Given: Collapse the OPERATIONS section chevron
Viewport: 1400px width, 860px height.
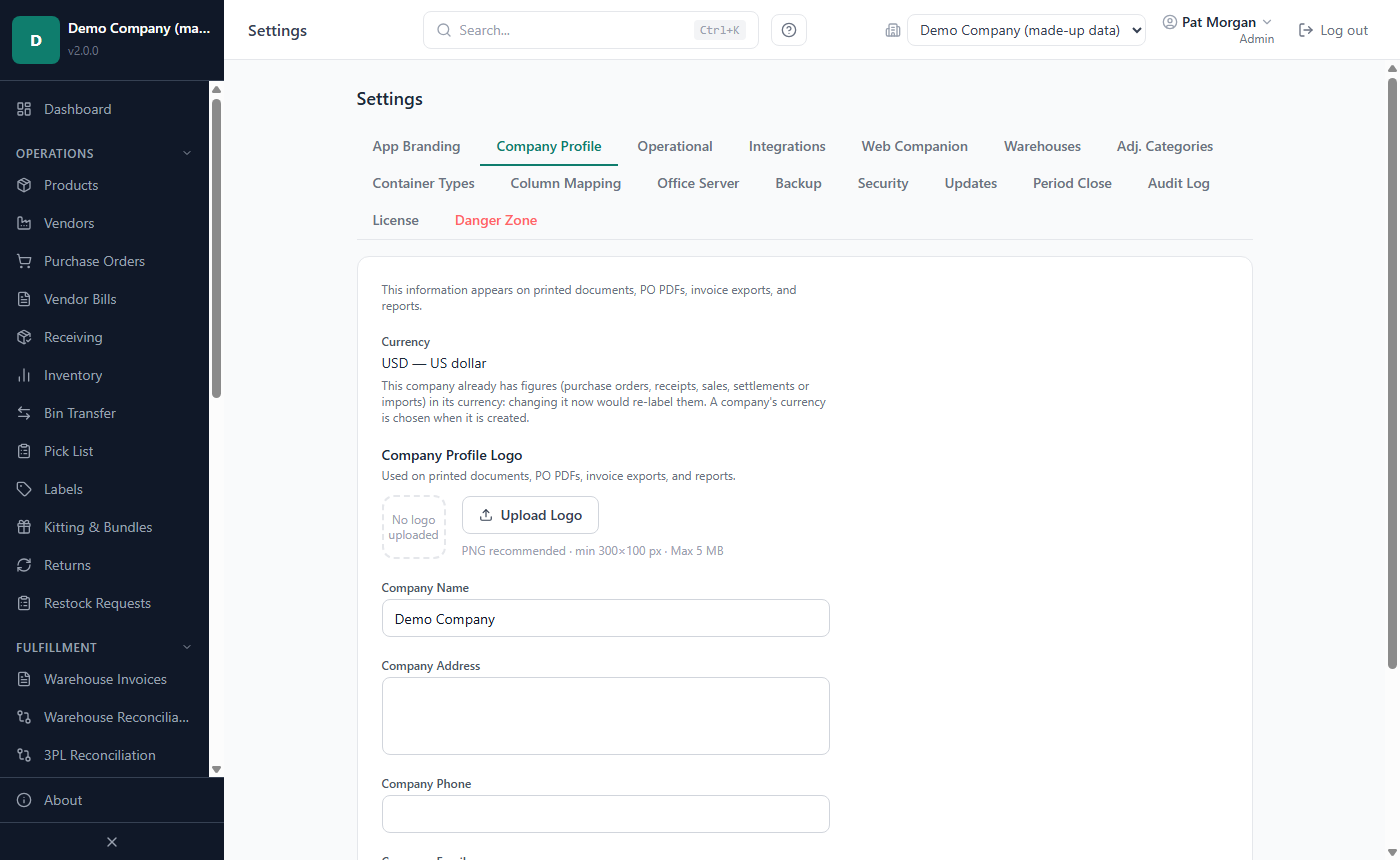Looking at the screenshot, I should pyautogui.click(x=186, y=153).
